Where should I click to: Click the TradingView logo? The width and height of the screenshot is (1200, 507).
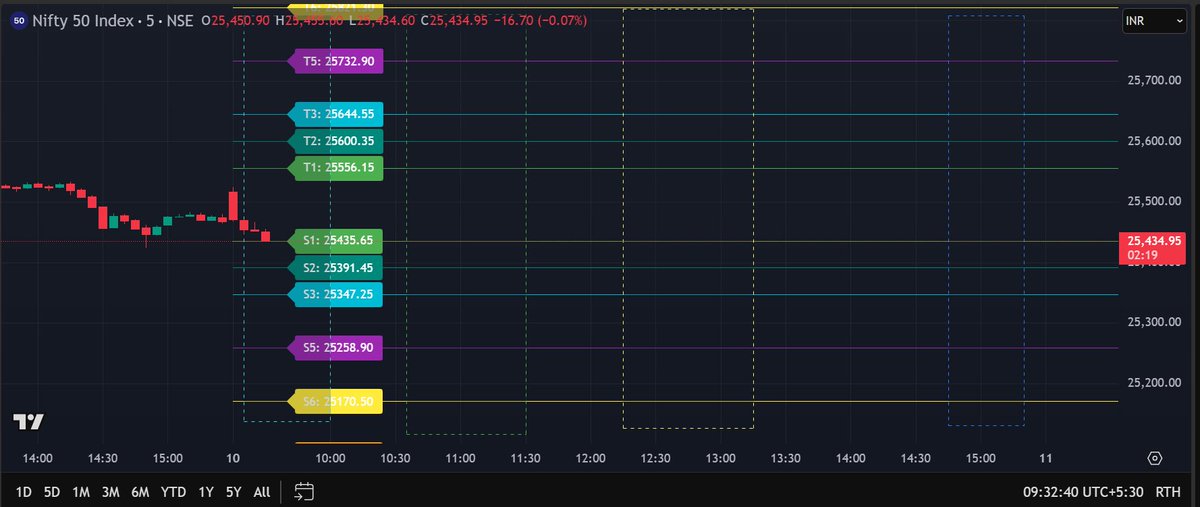pos(28,421)
